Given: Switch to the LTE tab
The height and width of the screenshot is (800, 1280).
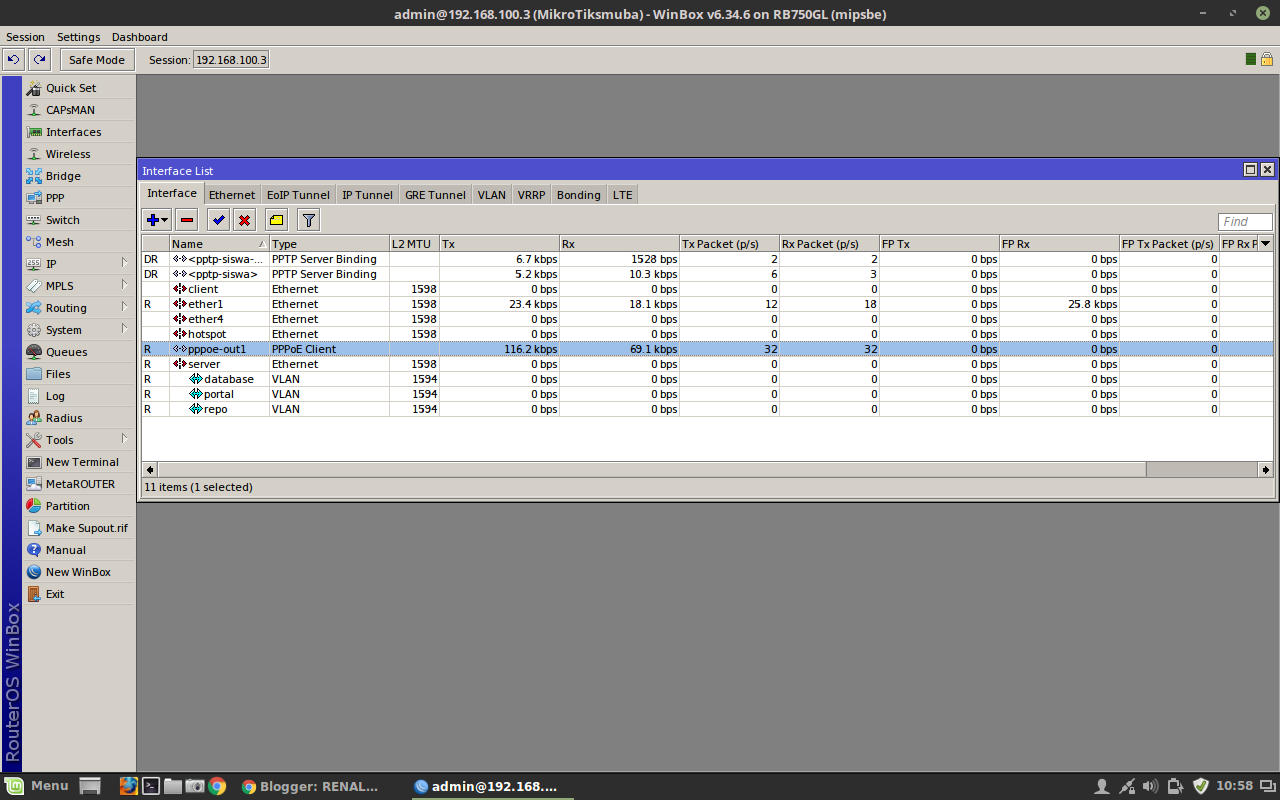Looking at the screenshot, I should click(x=623, y=195).
